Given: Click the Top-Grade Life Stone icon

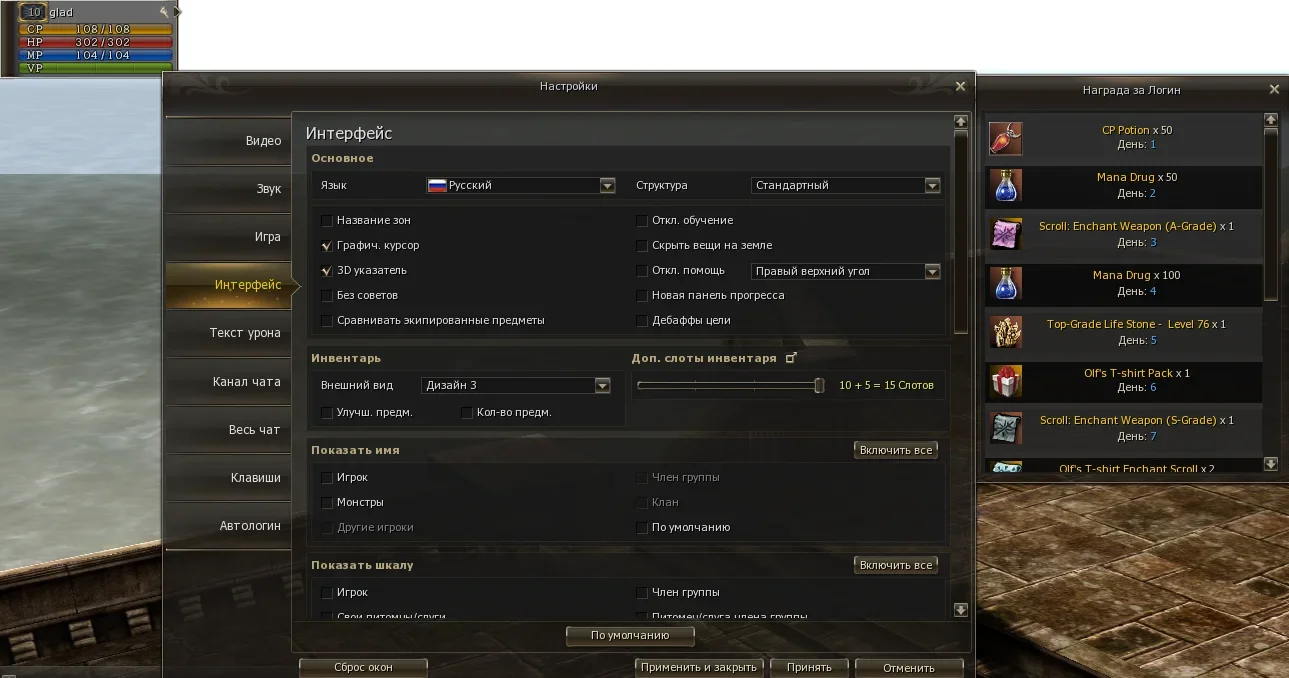Looking at the screenshot, I should coord(1006,332).
